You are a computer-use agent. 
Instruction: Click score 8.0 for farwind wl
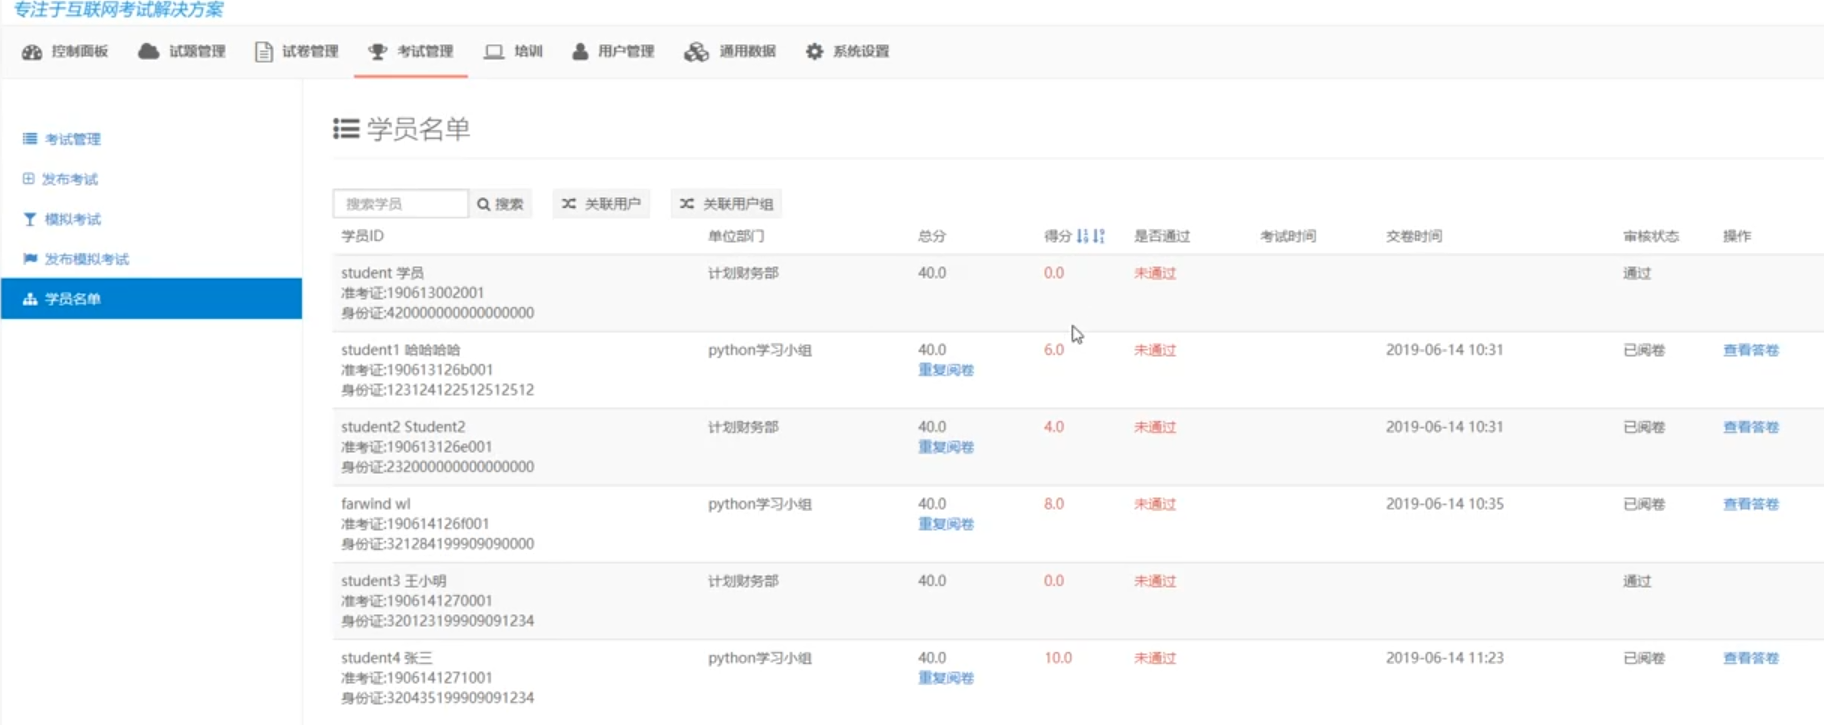1054,504
